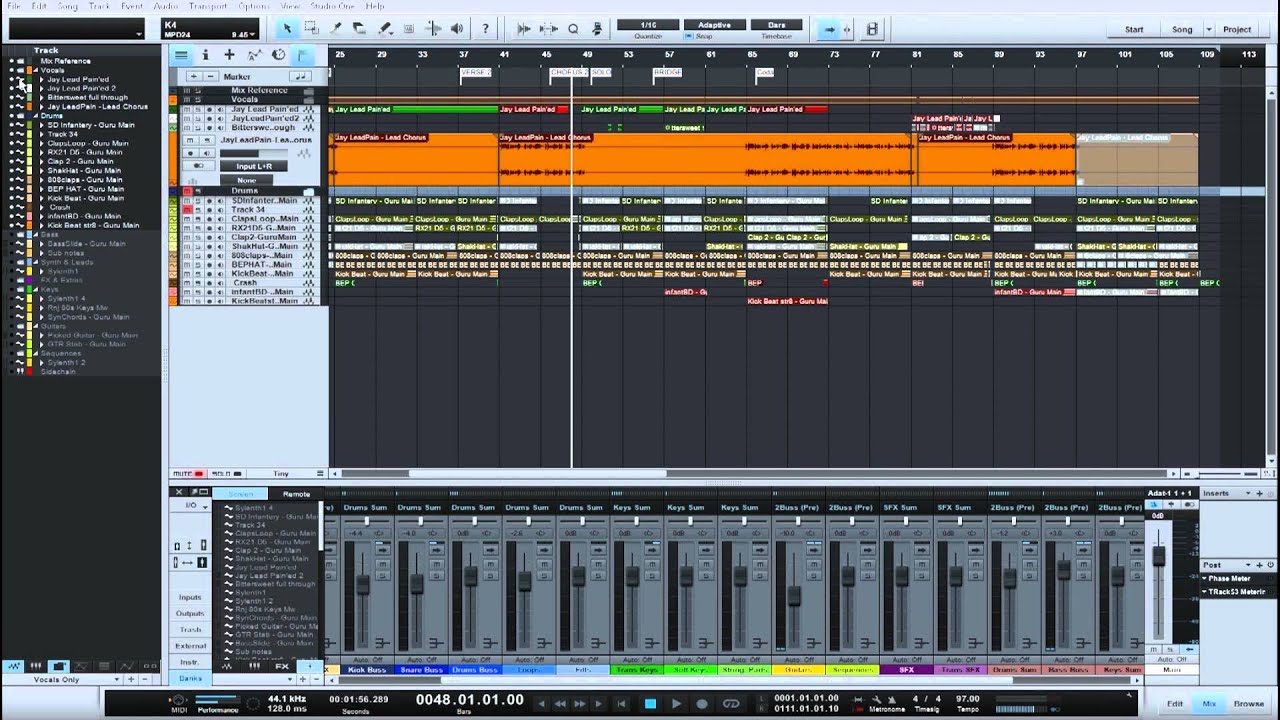Open the track inspector info icon

205,55
